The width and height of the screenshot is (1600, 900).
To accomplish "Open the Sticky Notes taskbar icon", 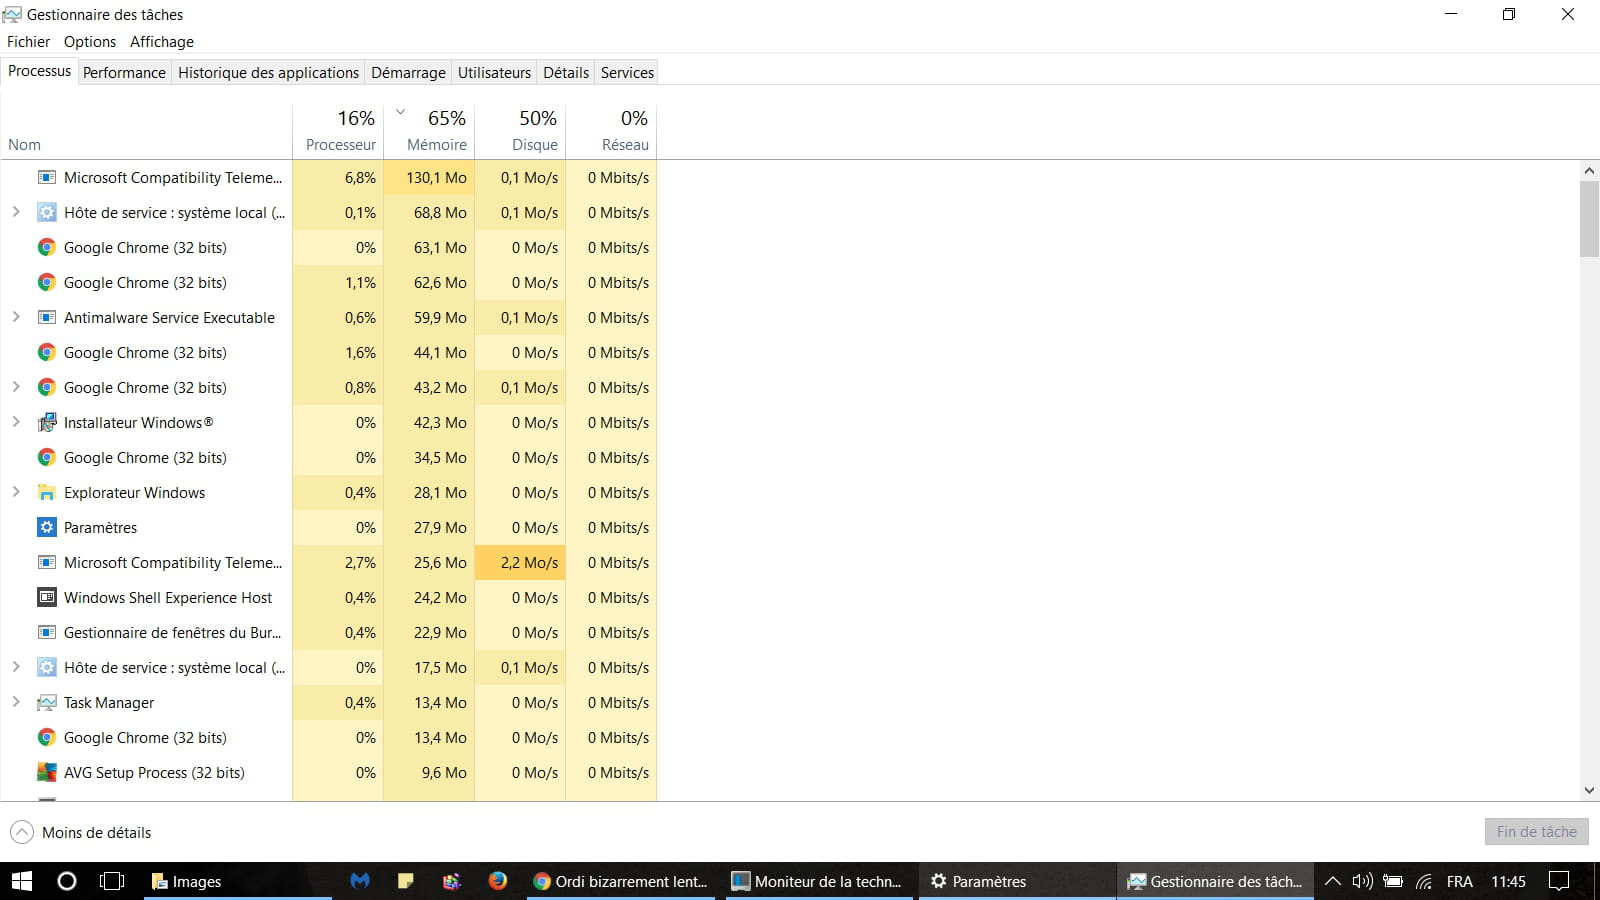I will [x=405, y=881].
